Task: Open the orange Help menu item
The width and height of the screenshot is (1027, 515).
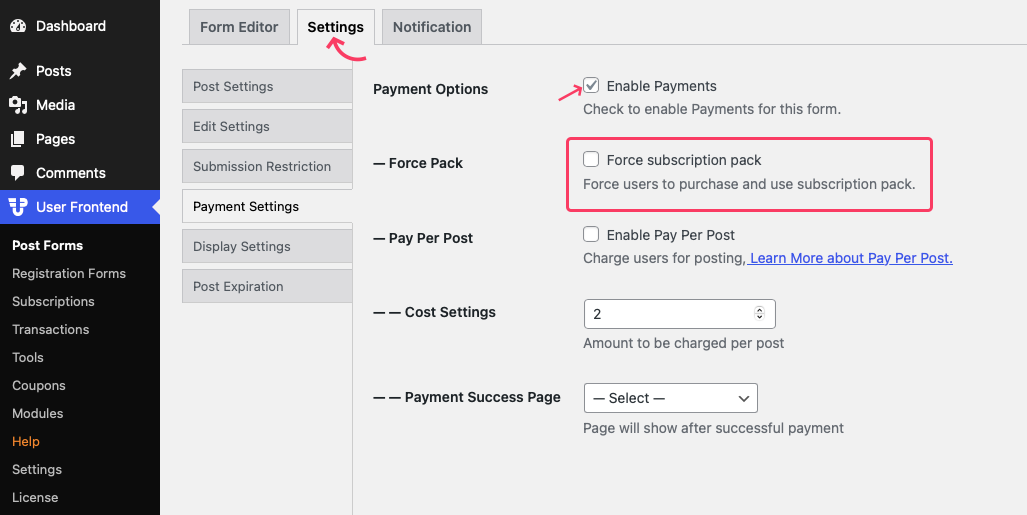Action: (x=26, y=442)
